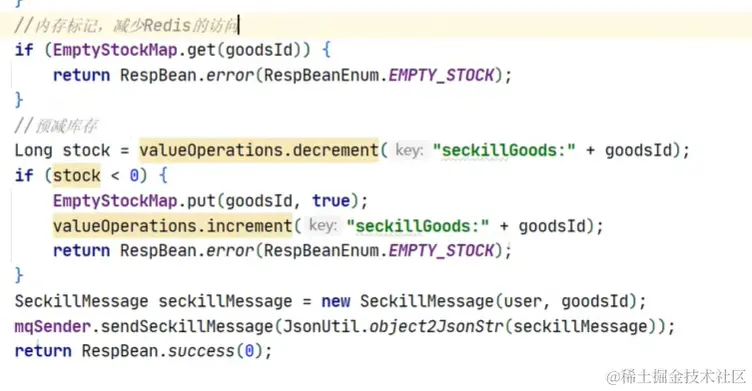Image resolution: width=752 pixels, height=391 pixels.
Task: Click highlighted valueOperations.increment call
Action: point(172,226)
